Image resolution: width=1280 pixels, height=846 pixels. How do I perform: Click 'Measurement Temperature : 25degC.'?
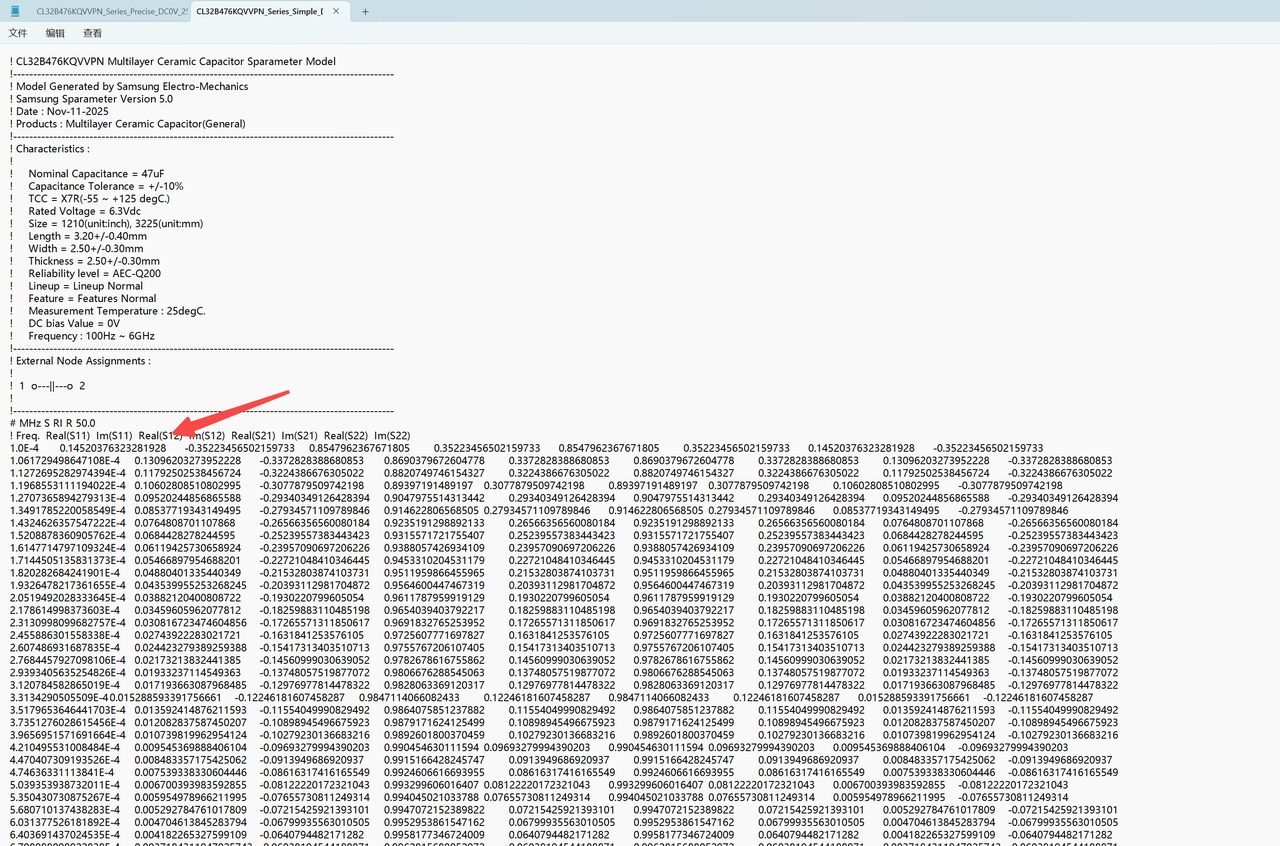[x=117, y=311]
